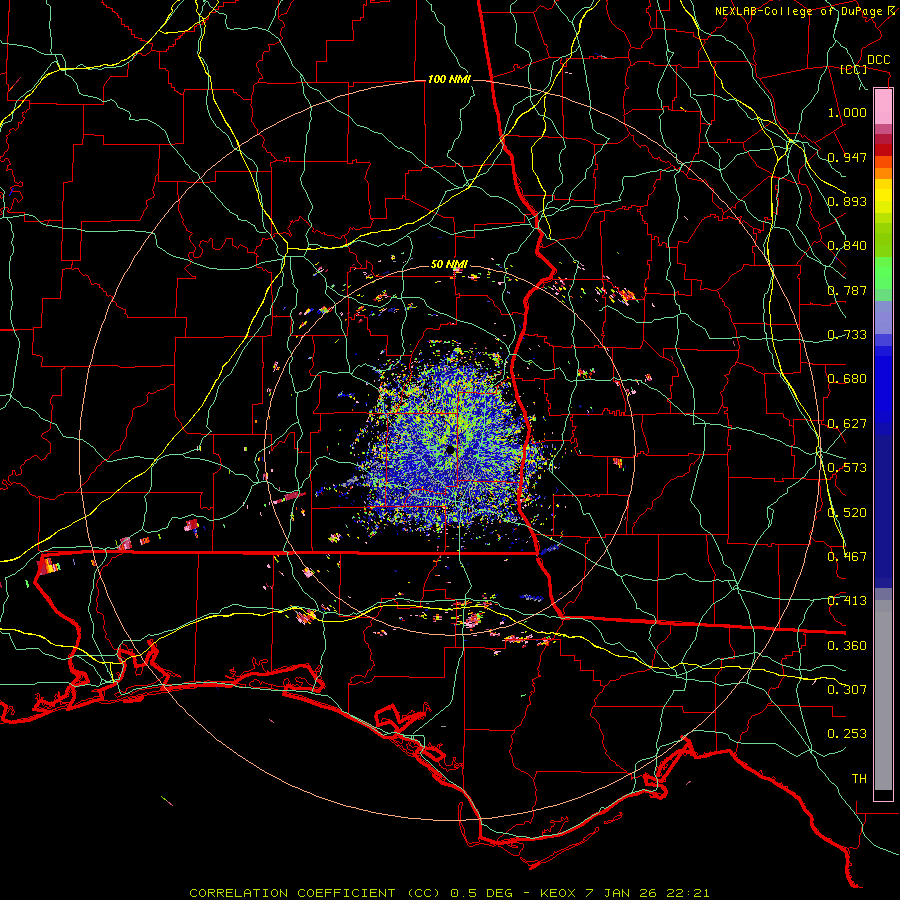Click the 0.787 scale value
Image resolution: width=900 pixels, height=900 pixels.
point(847,290)
